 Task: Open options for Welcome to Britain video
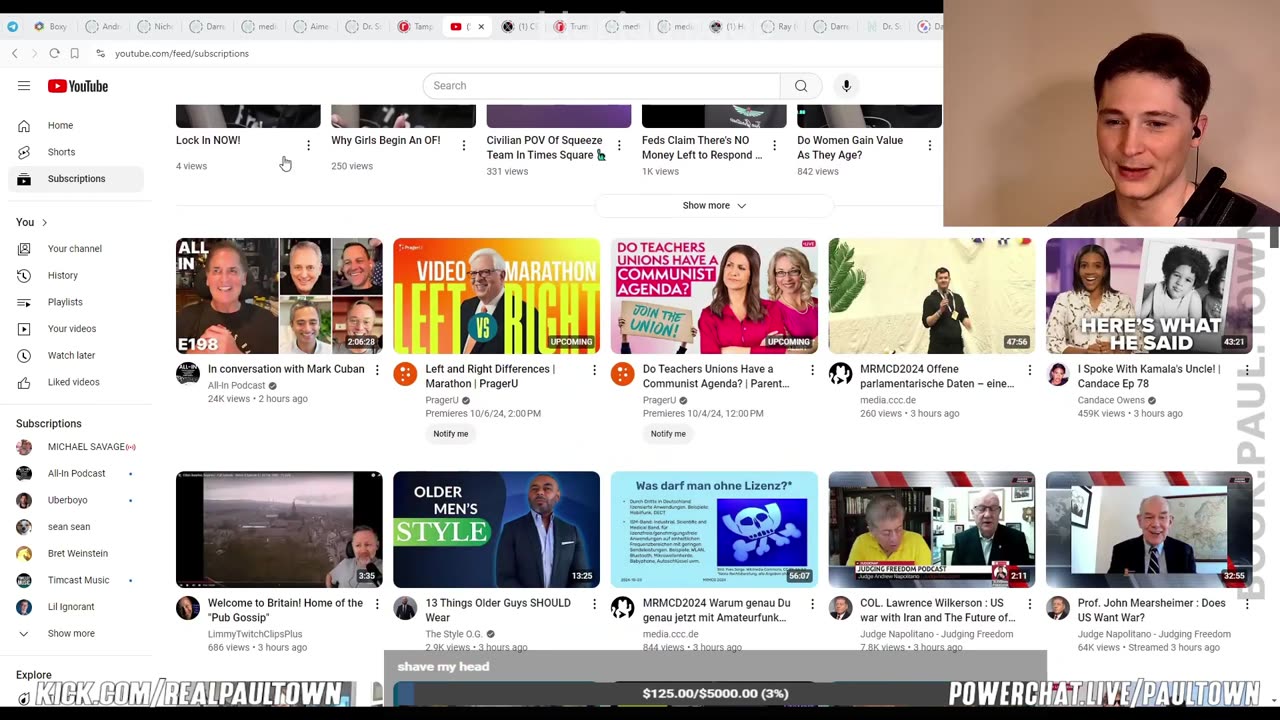coord(377,604)
